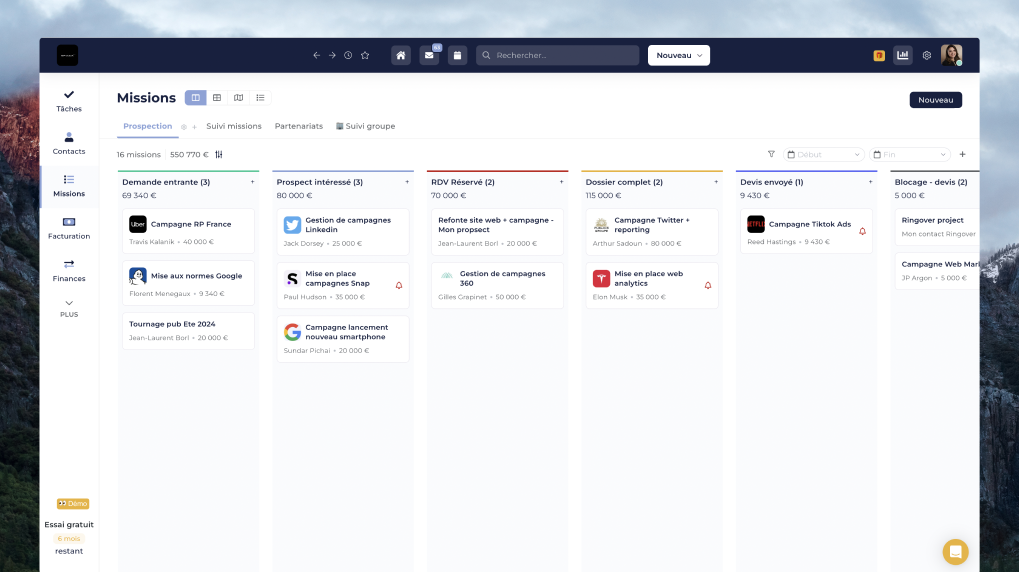Click the Rechercher search field

coord(558,55)
